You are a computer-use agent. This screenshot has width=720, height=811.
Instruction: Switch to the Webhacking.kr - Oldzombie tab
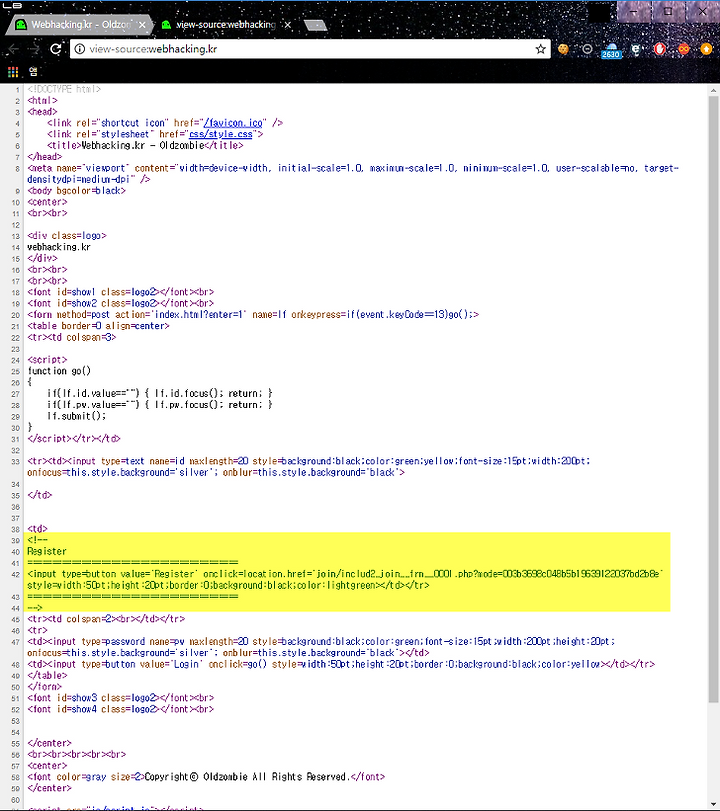point(80,24)
